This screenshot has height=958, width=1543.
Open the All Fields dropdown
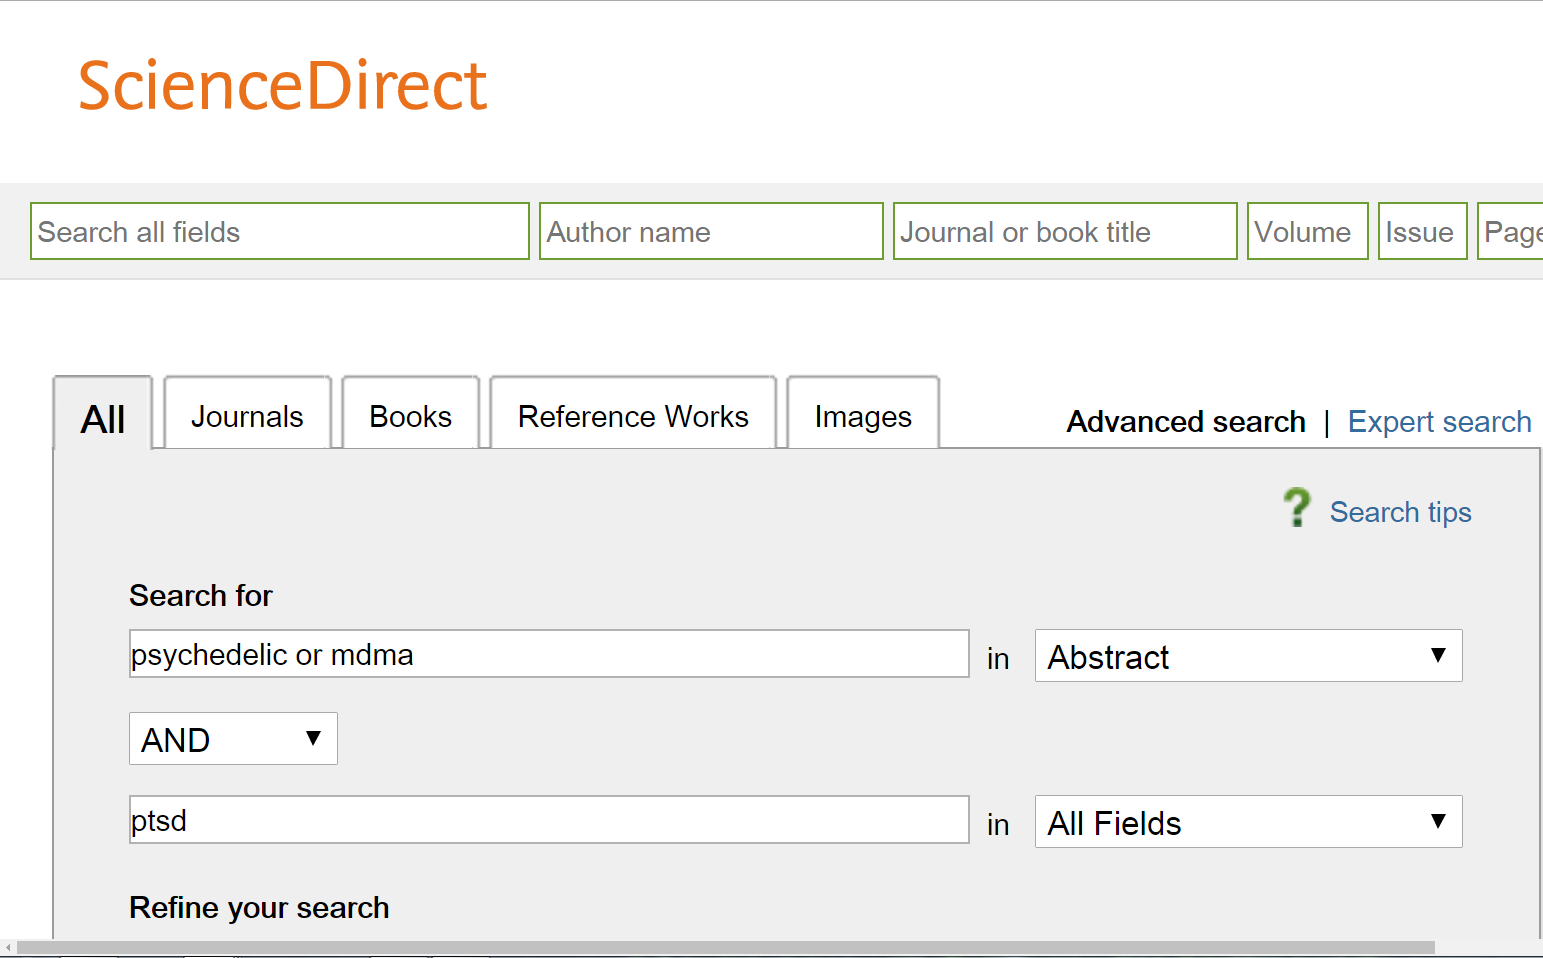click(1248, 822)
